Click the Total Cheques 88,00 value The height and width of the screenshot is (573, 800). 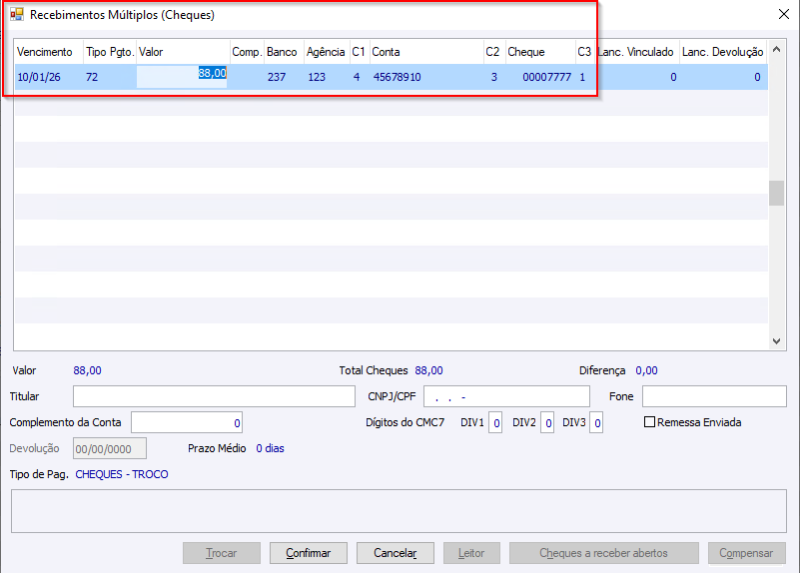click(x=429, y=370)
